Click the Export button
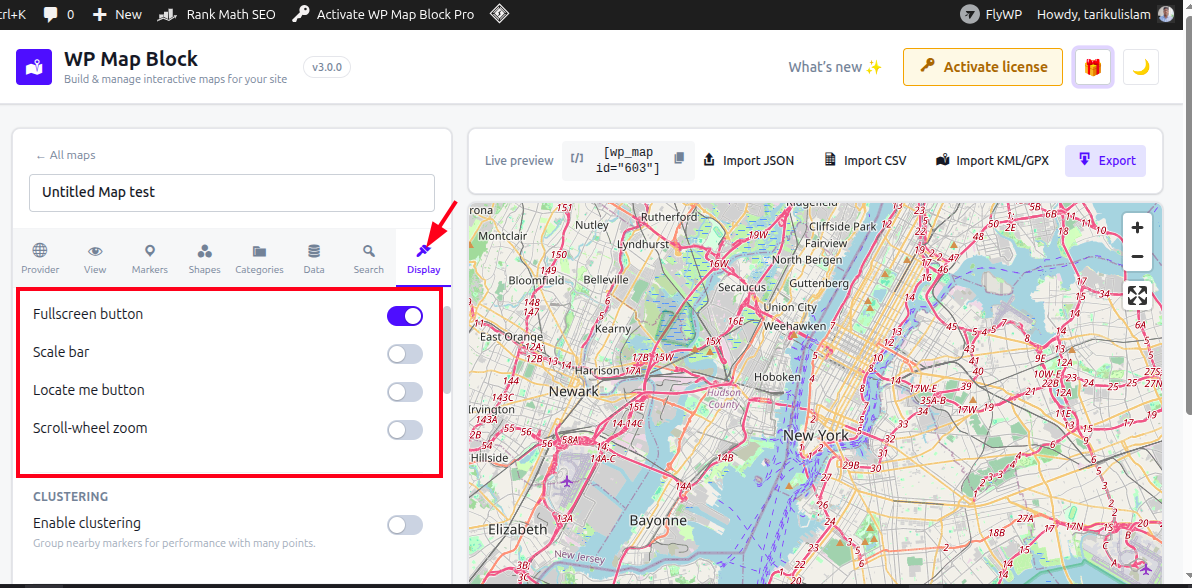 pyautogui.click(x=1105, y=161)
